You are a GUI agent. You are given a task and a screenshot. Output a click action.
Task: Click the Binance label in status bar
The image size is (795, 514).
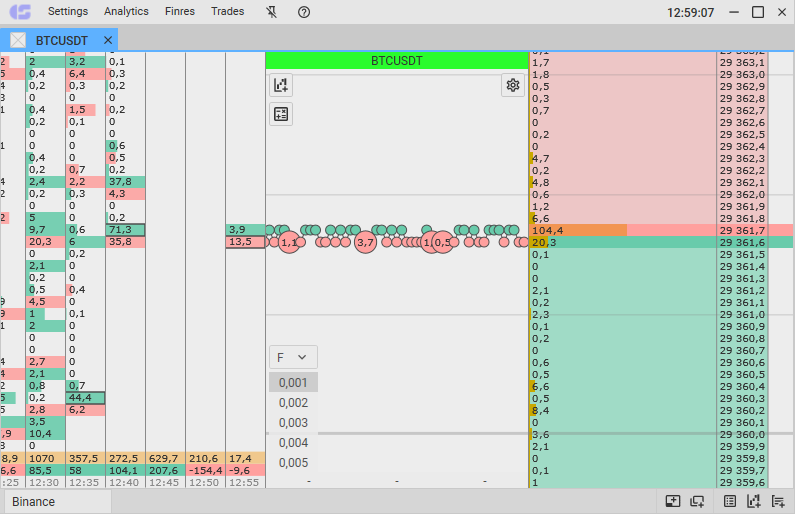click(34, 501)
